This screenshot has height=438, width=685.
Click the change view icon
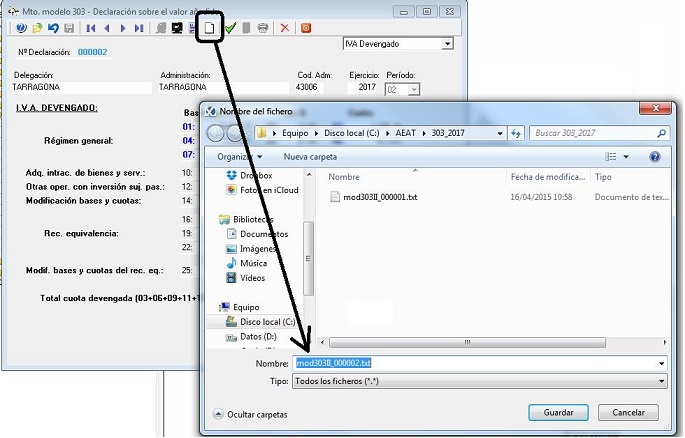610,157
